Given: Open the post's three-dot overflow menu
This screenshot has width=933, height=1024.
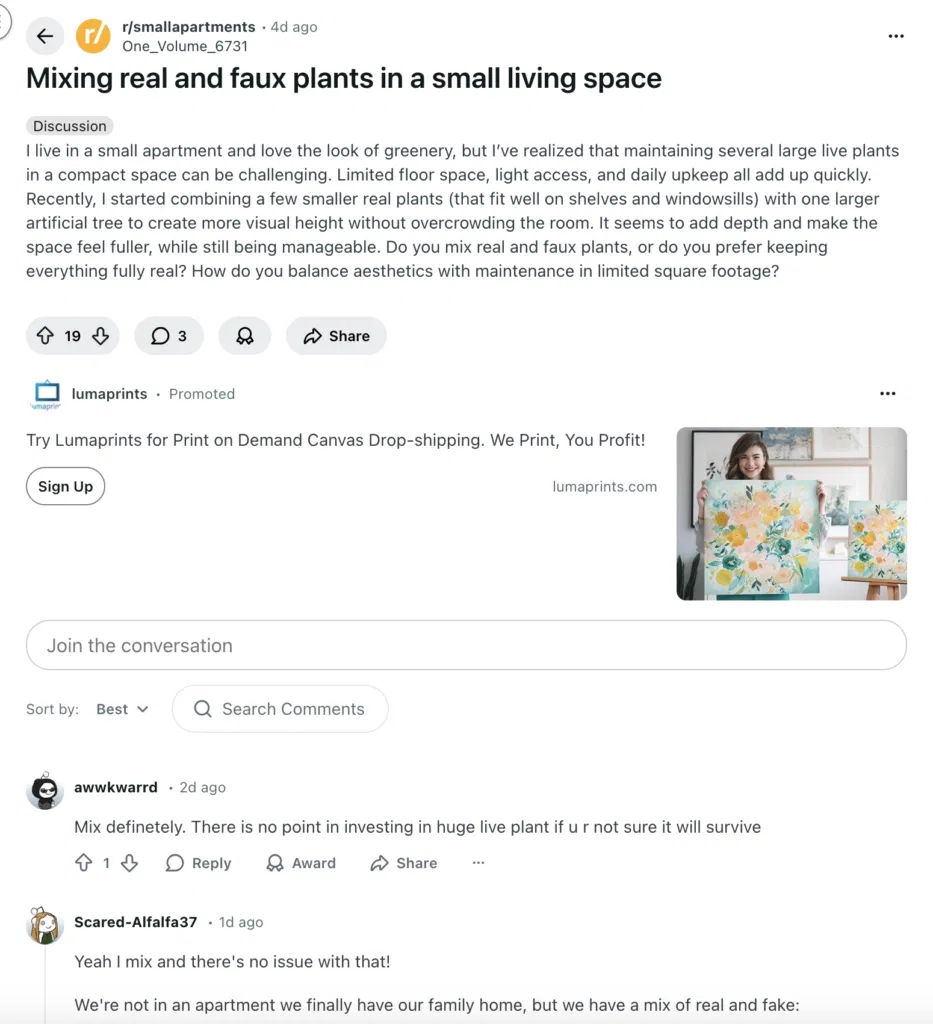Looking at the screenshot, I should [896, 36].
